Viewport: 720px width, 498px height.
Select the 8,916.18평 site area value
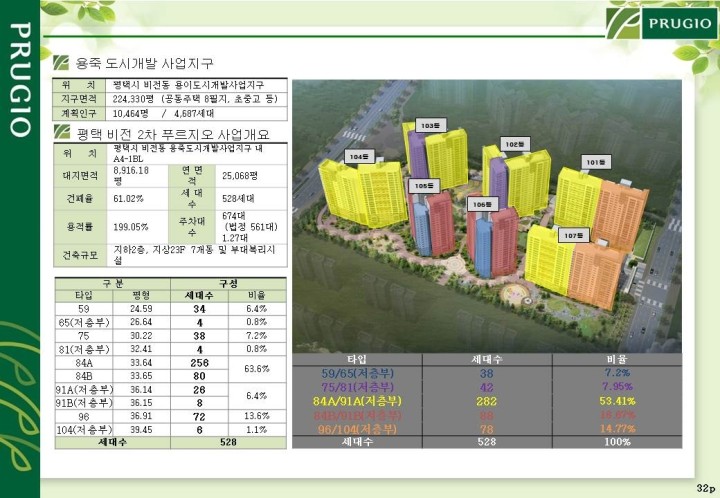(131, 175)
